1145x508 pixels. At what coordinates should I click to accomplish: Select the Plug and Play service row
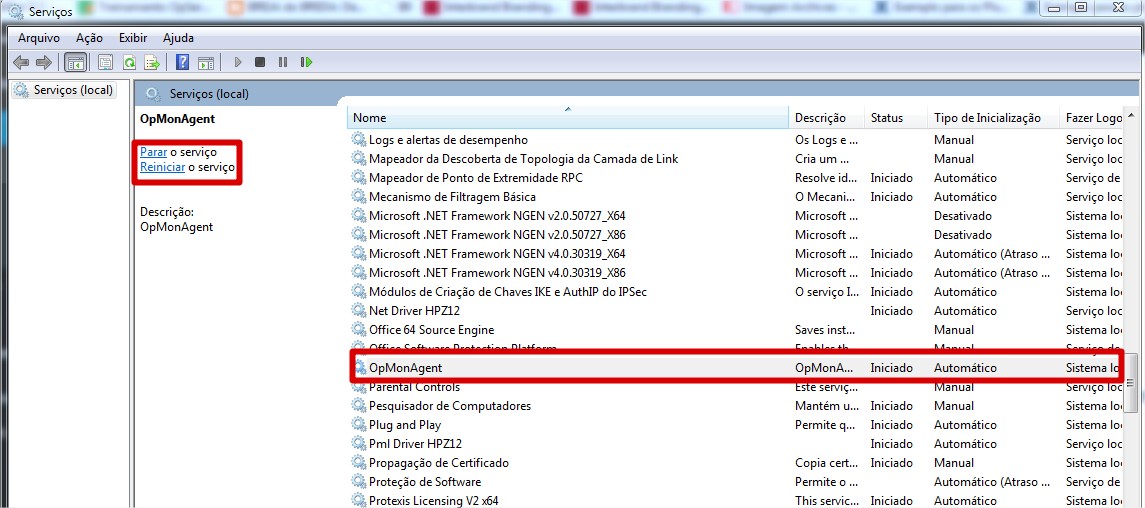tap(405, 425)
